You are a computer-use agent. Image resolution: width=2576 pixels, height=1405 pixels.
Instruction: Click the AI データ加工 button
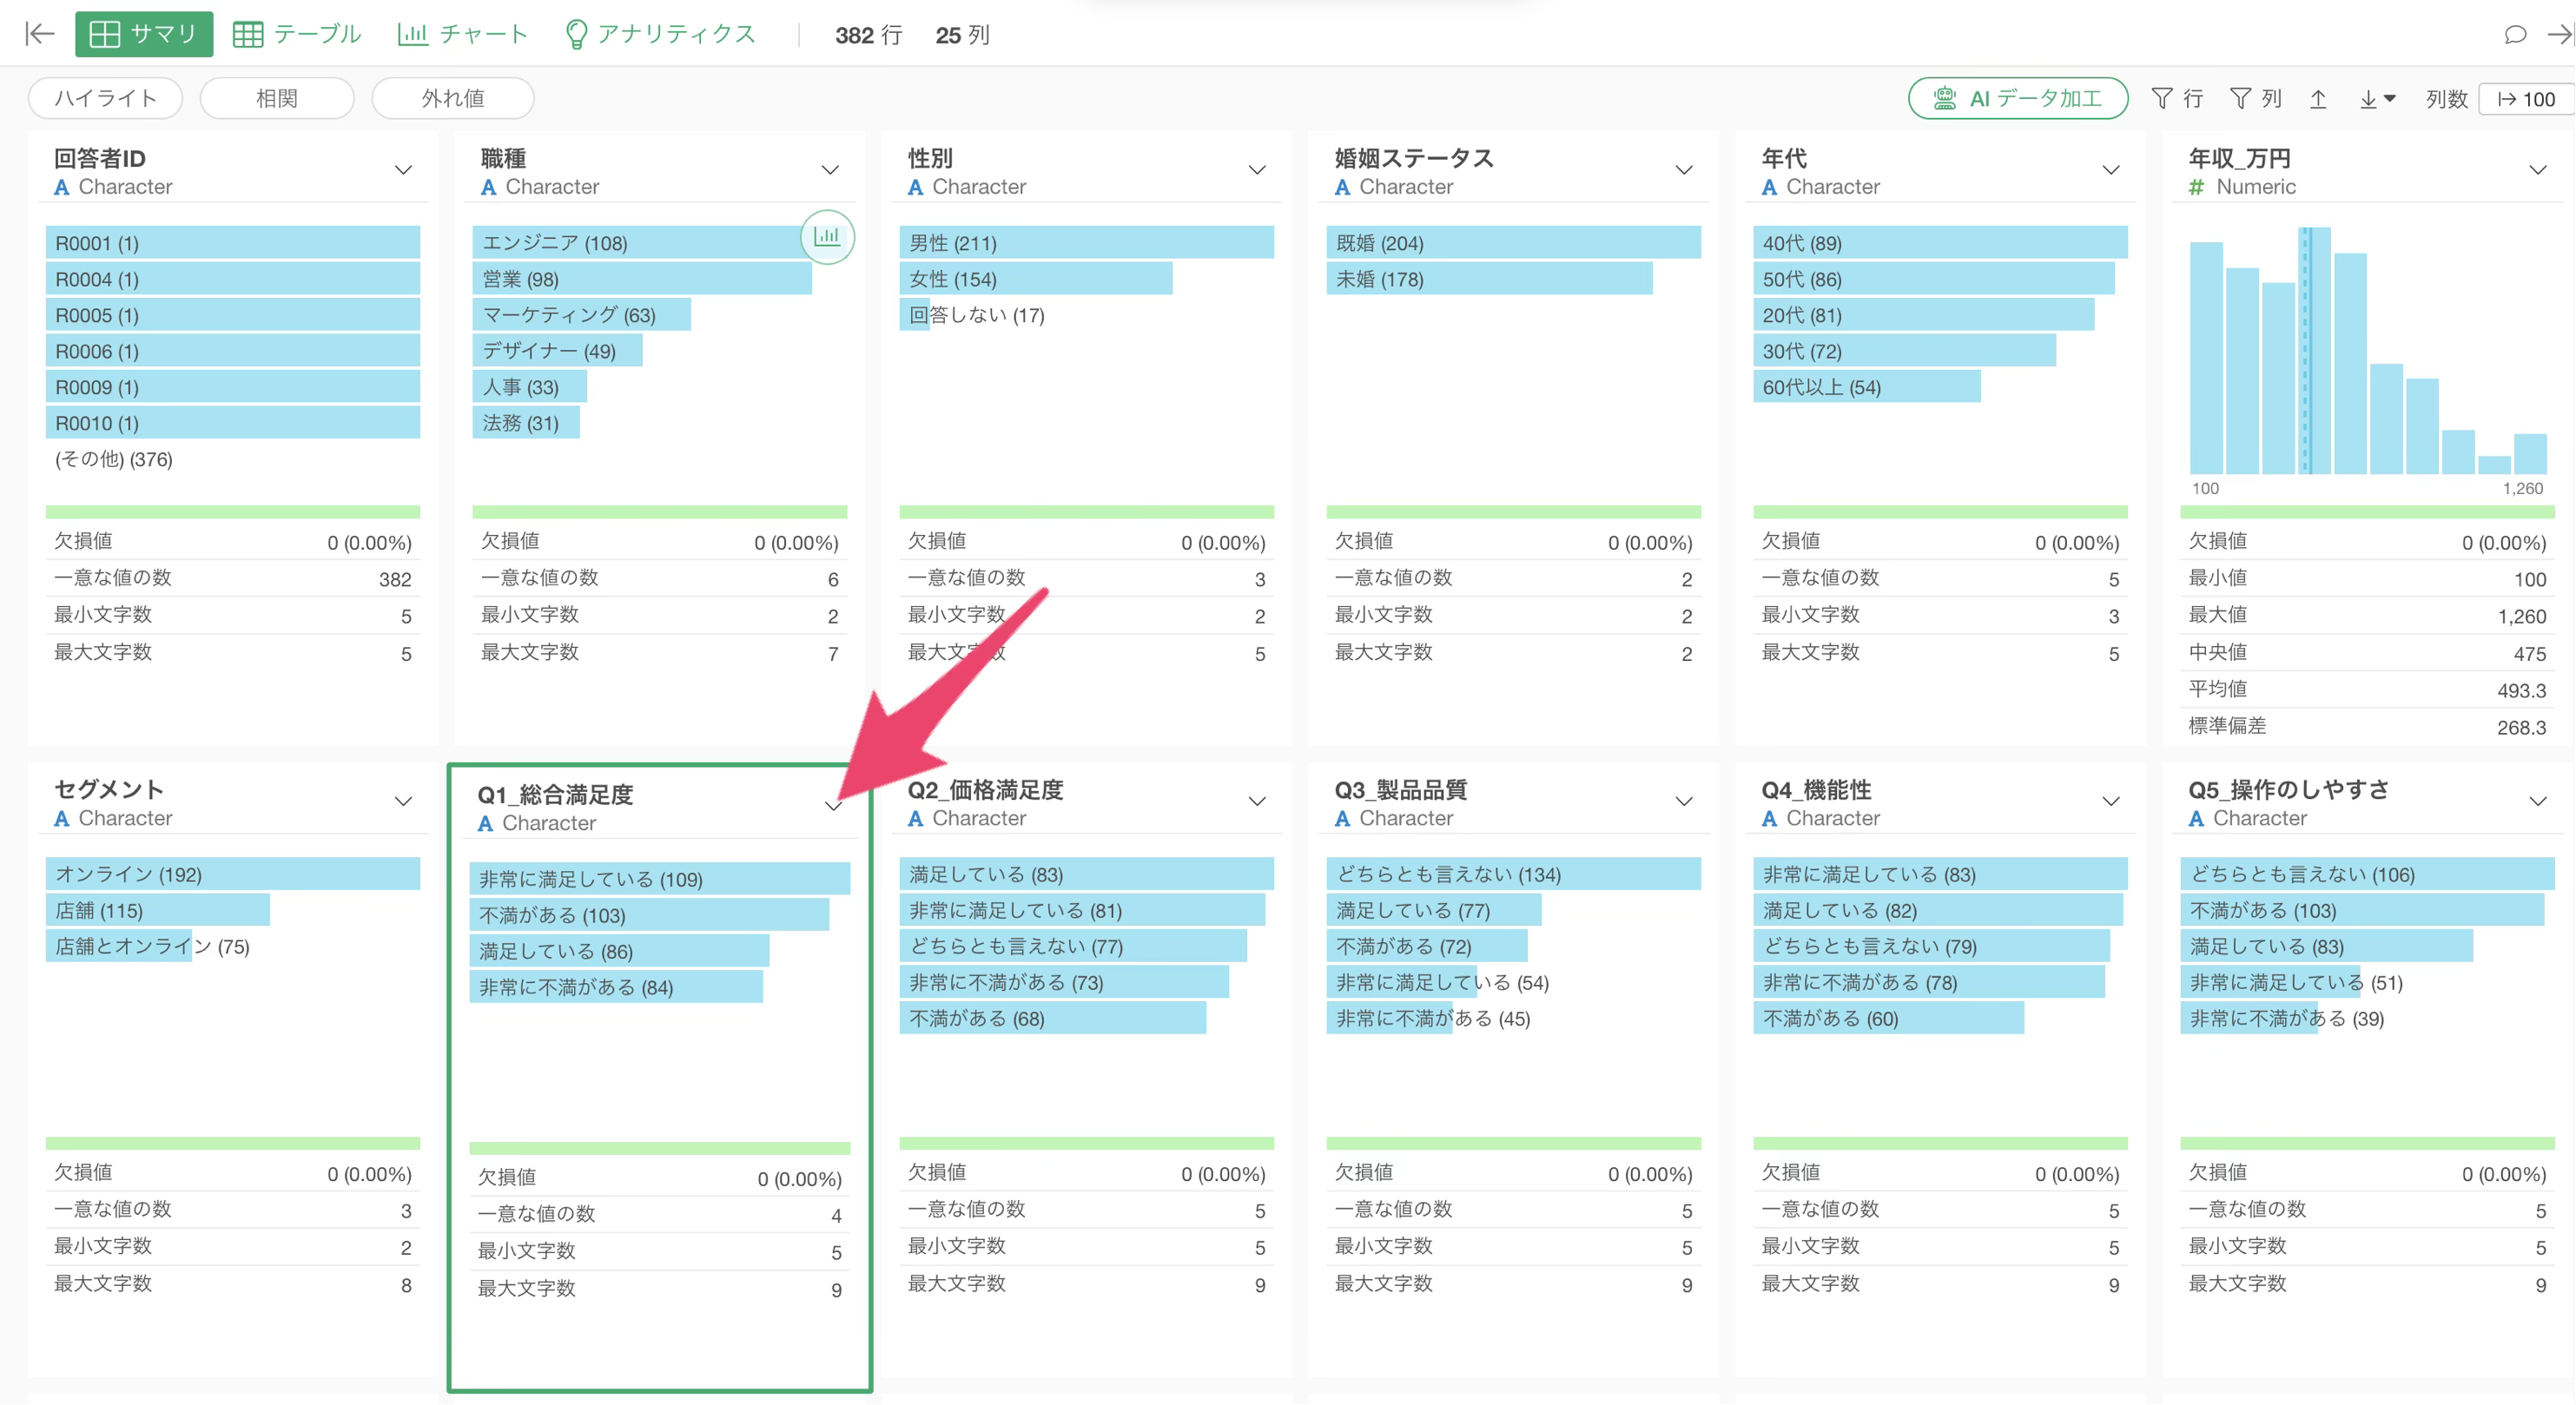(2017, 98)
